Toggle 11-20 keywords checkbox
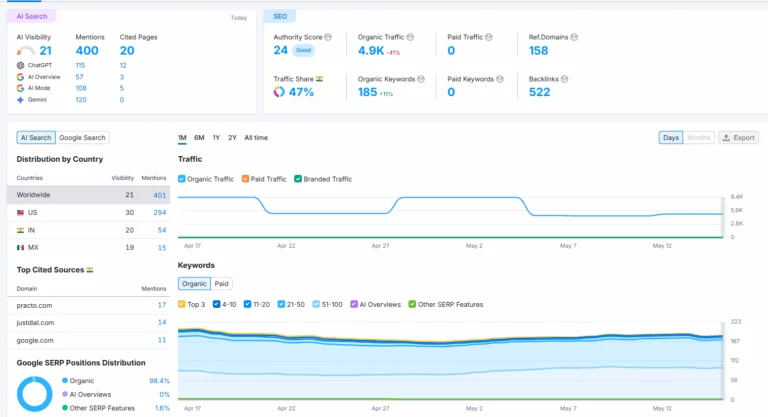The width and height of the screenshot is (768, 417). click(x=247, y=304)
